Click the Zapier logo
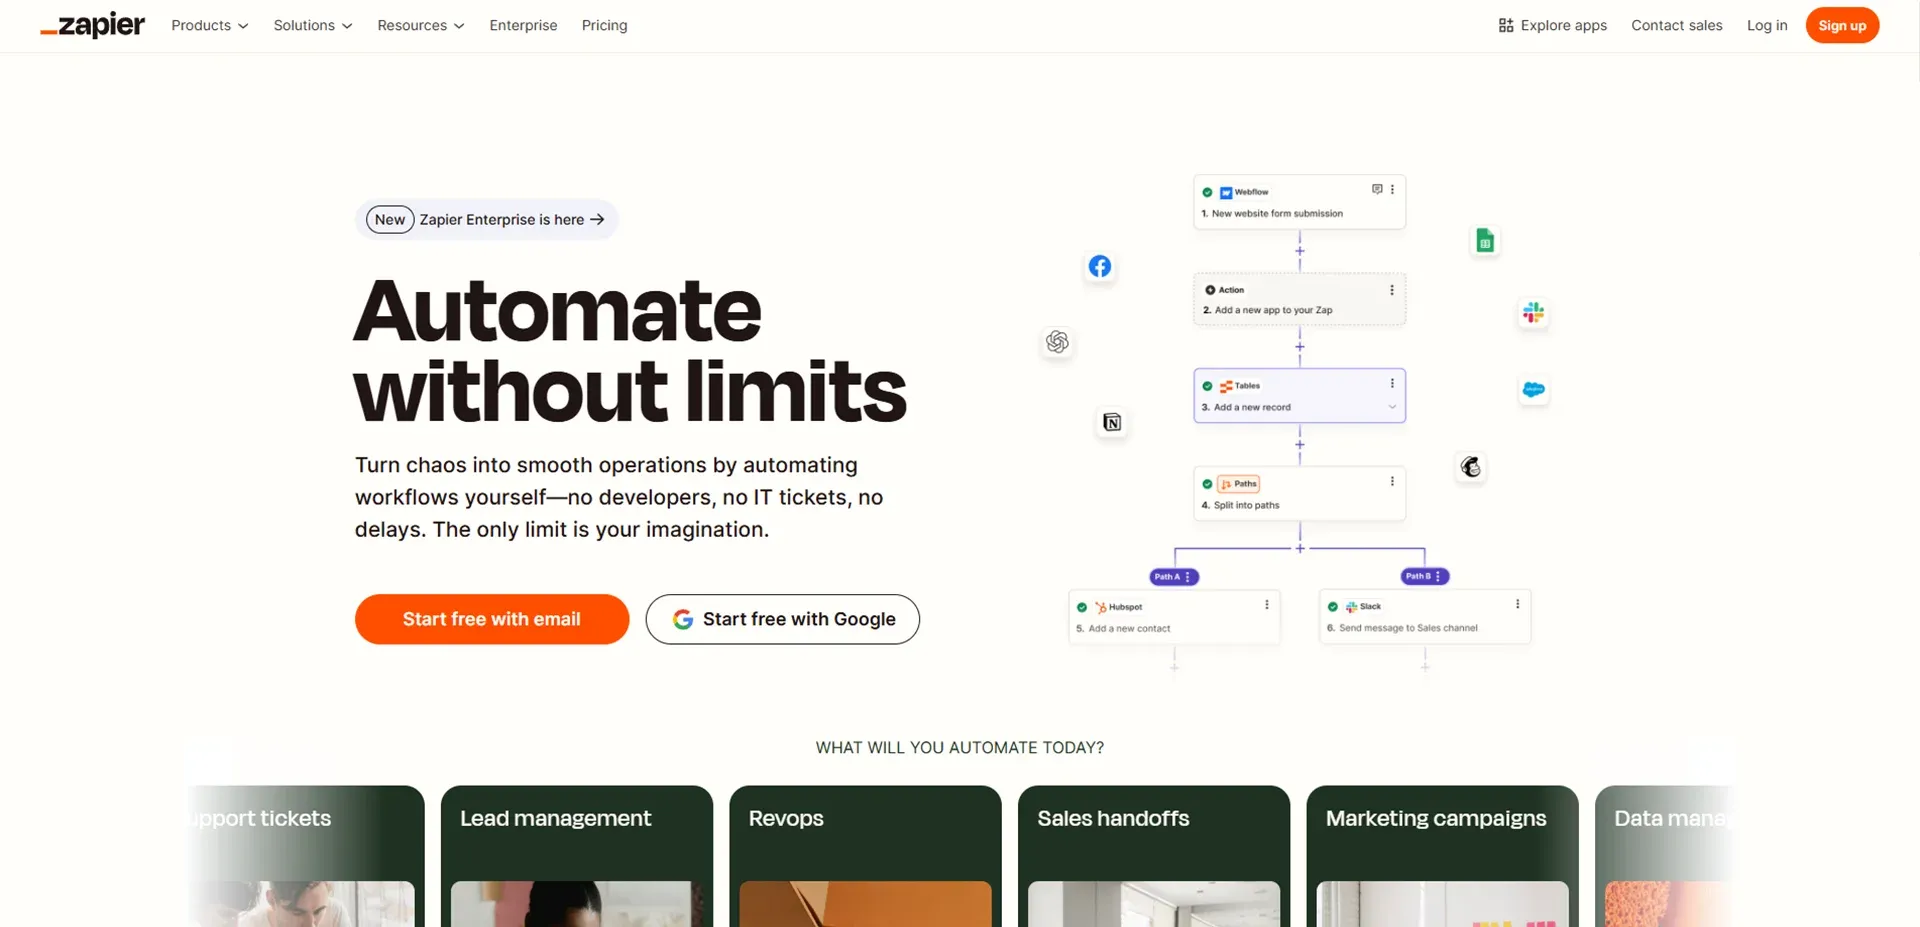The width and height of the screenshot is (1920, 927). coord(92,25)
